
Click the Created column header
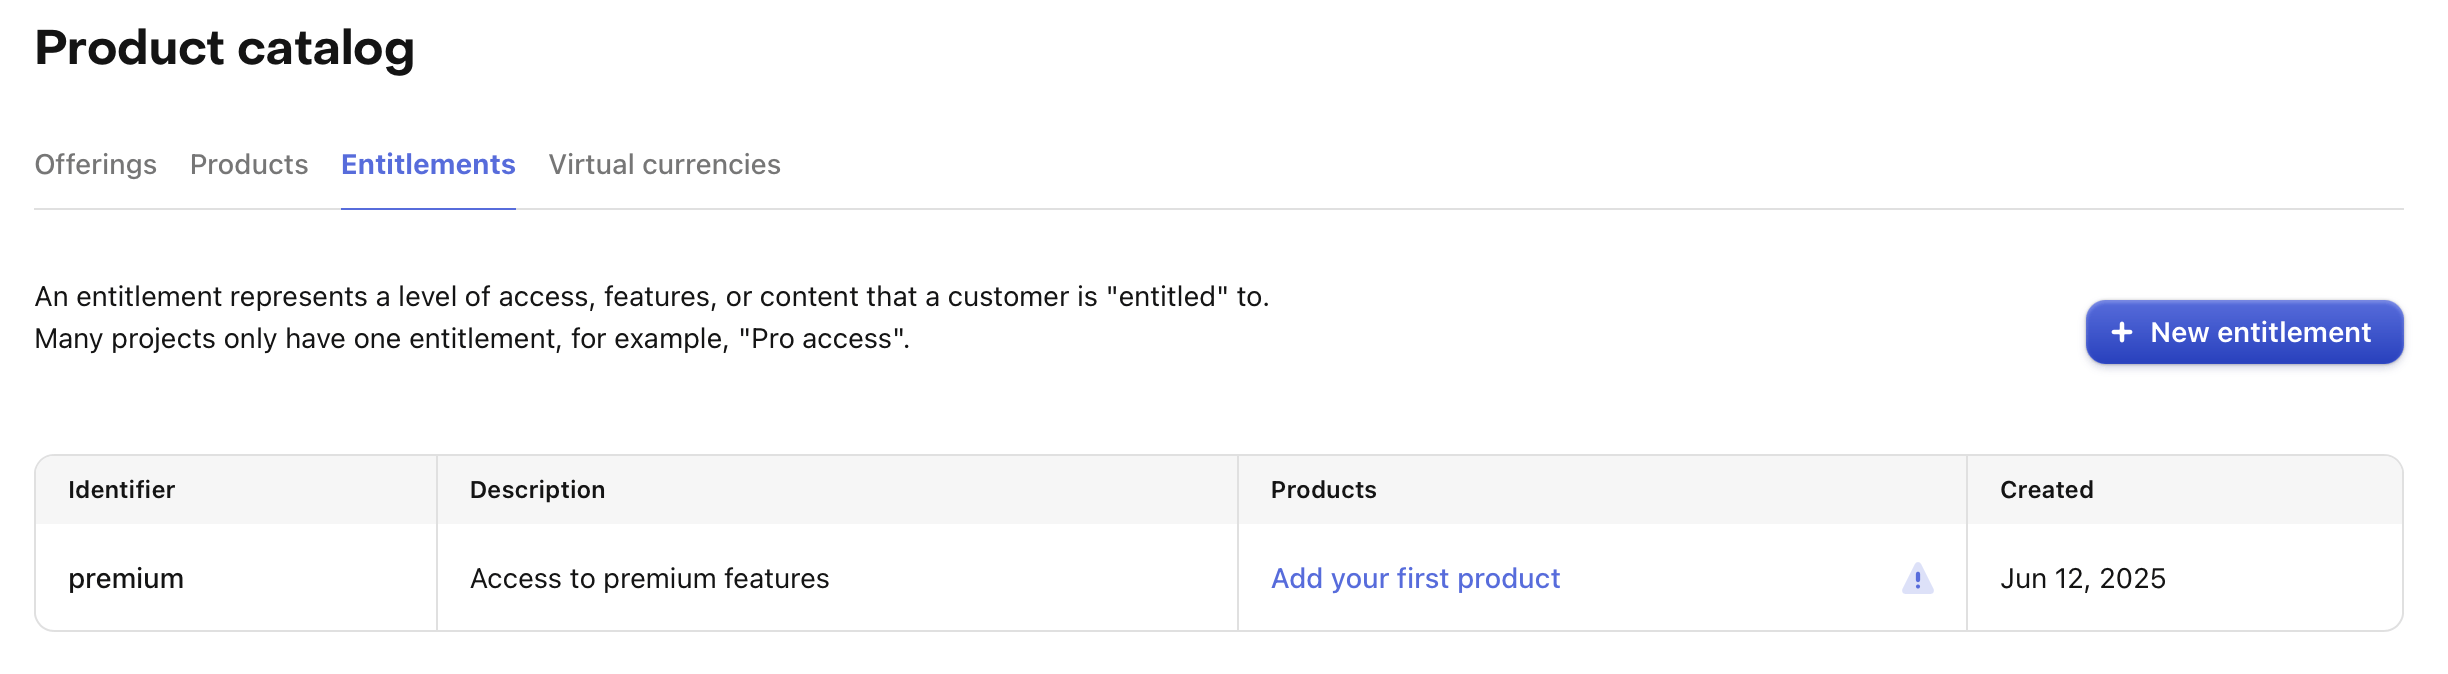click(x=2045, y=489)
